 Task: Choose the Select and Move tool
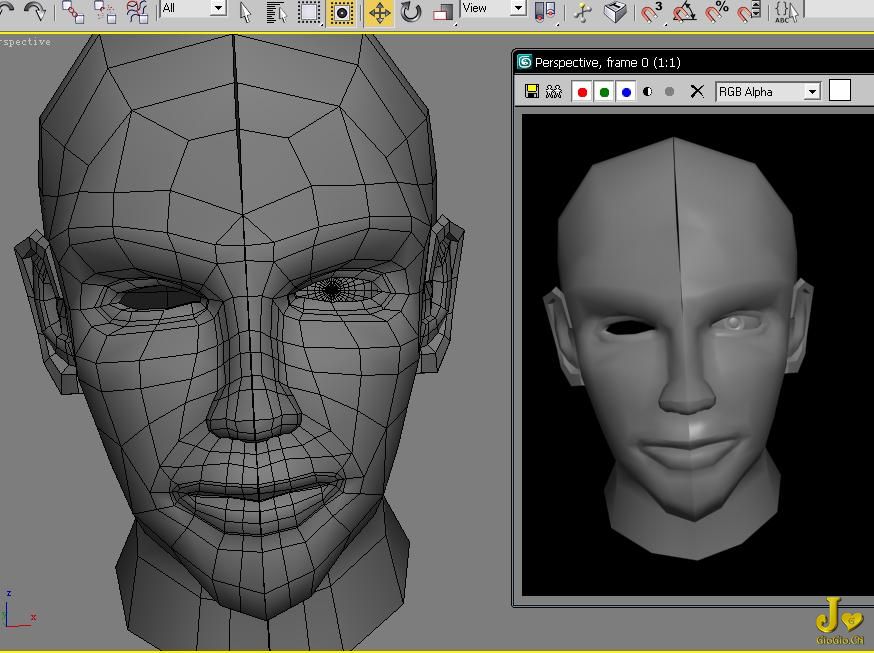(379, 12)
